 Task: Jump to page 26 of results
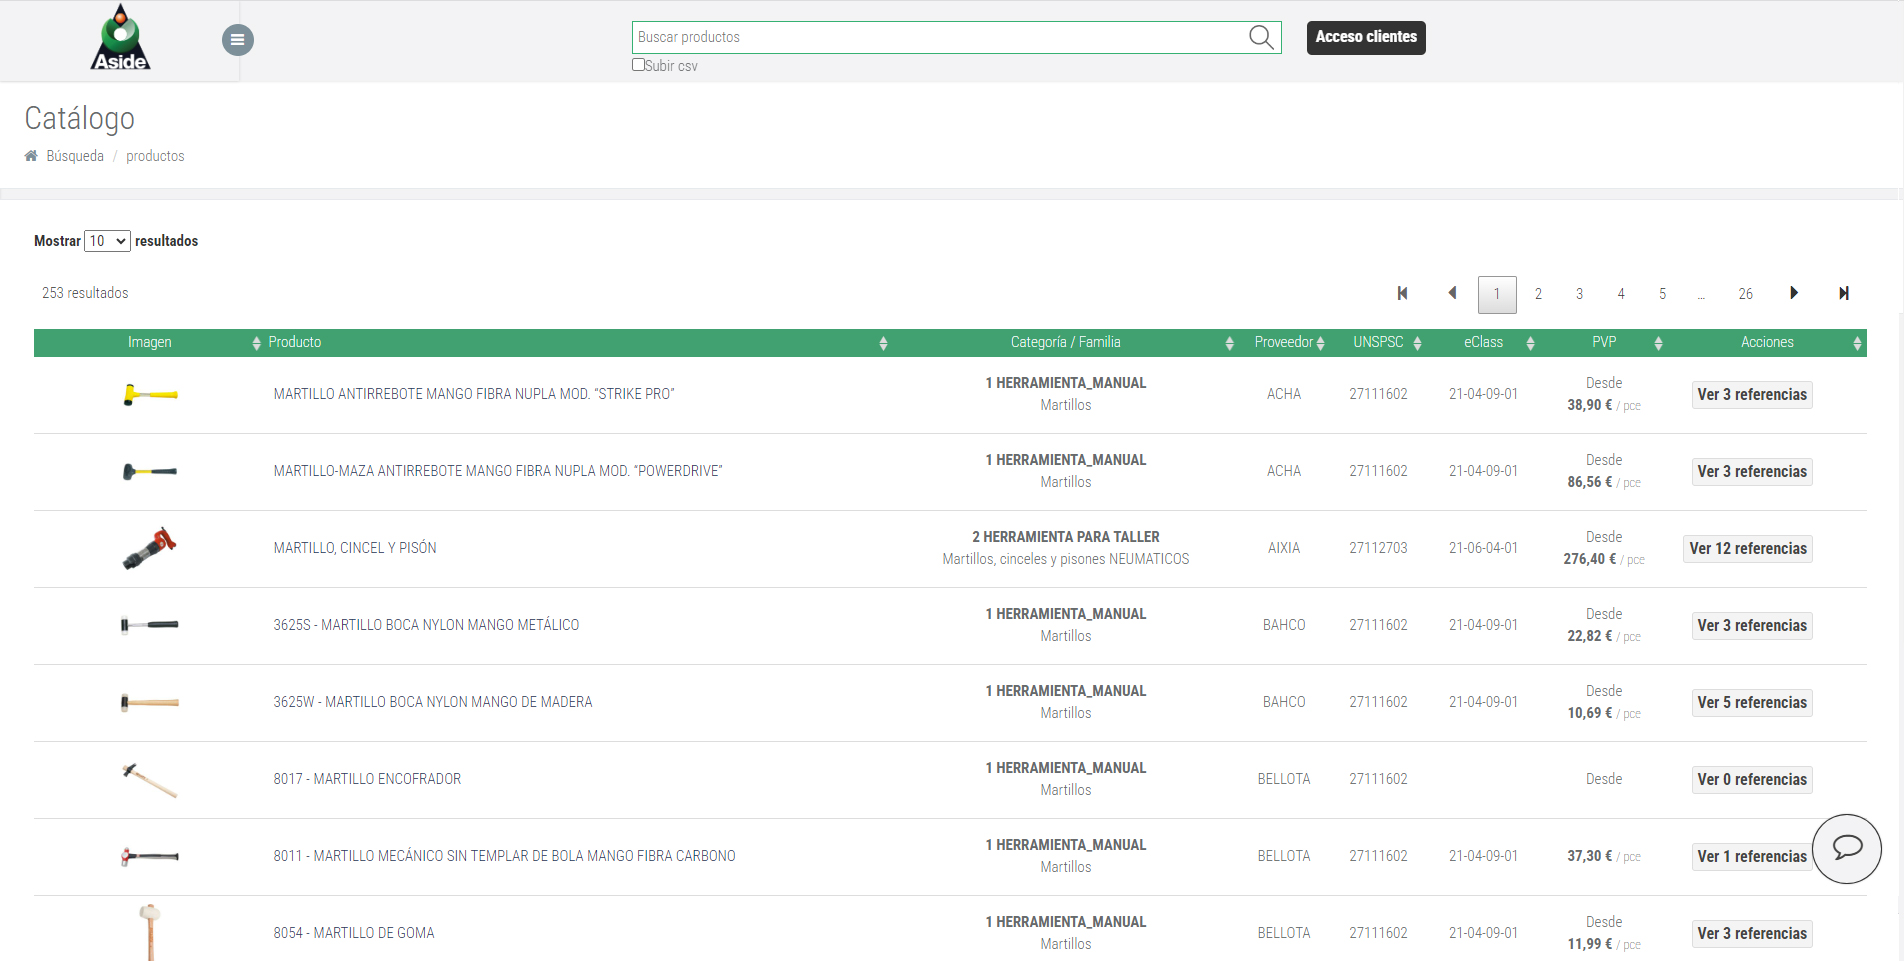pyautogui.click(x=1745, y=294)
